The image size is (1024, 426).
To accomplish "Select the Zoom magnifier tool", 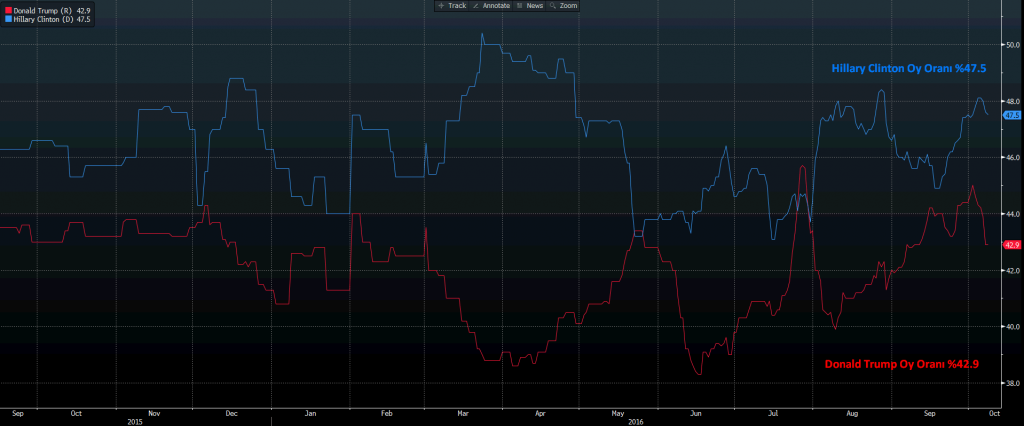I will 563,5.
